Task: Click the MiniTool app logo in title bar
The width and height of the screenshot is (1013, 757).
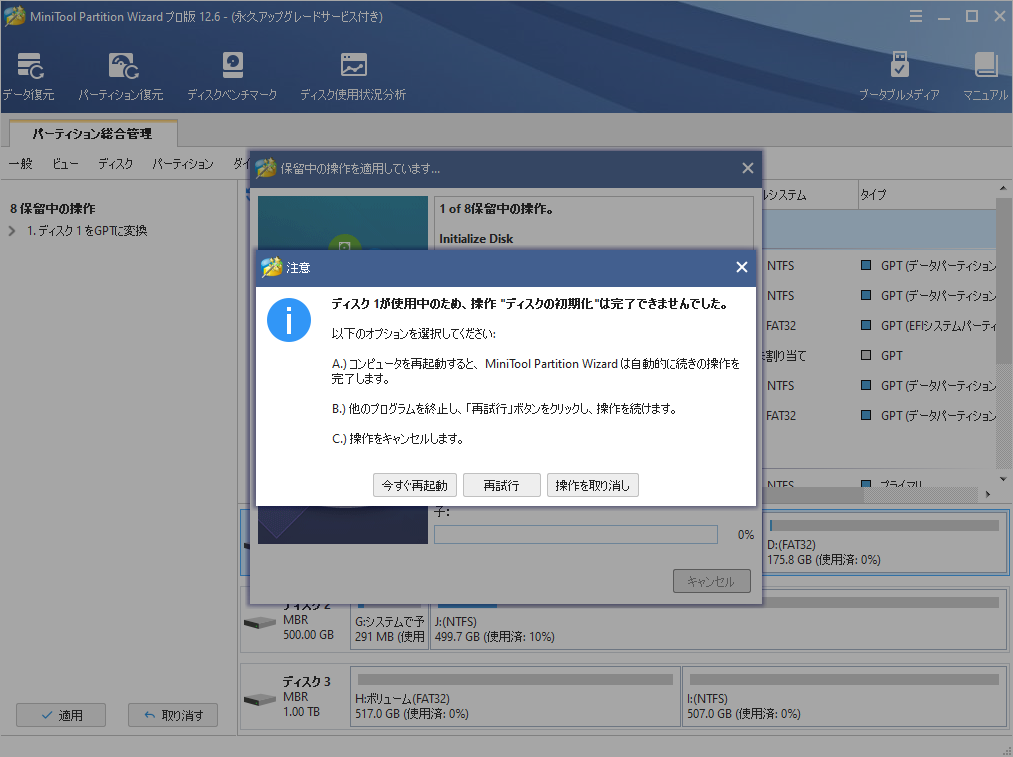Action: pos(14,16)
